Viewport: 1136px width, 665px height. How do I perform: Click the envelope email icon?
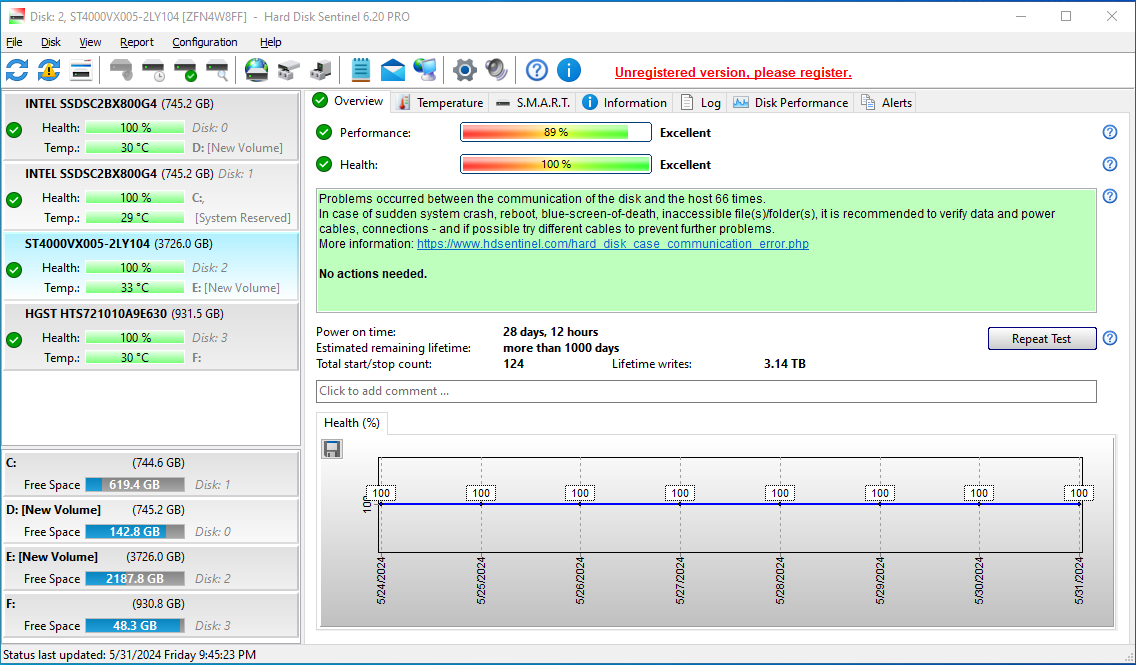click(x=393, y=70)
